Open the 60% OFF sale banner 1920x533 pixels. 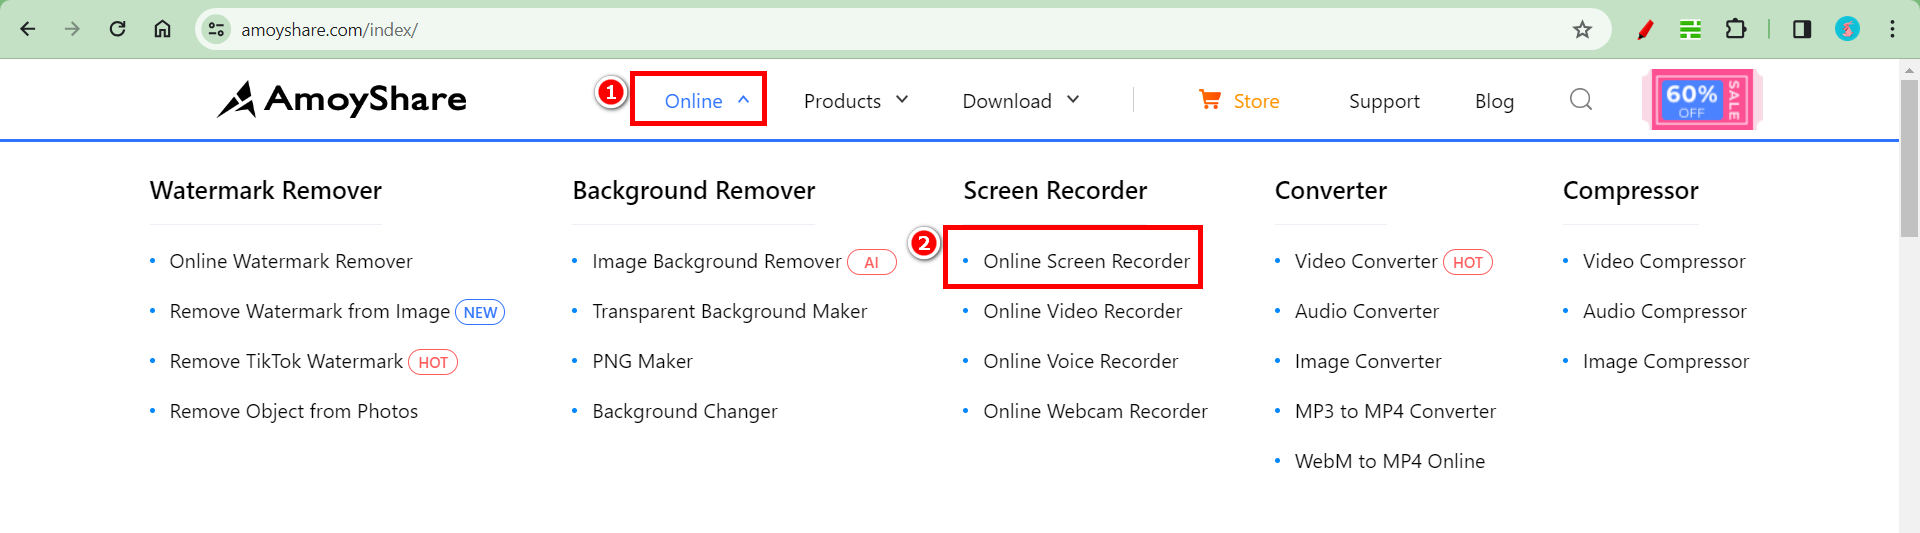[1702, 99]
